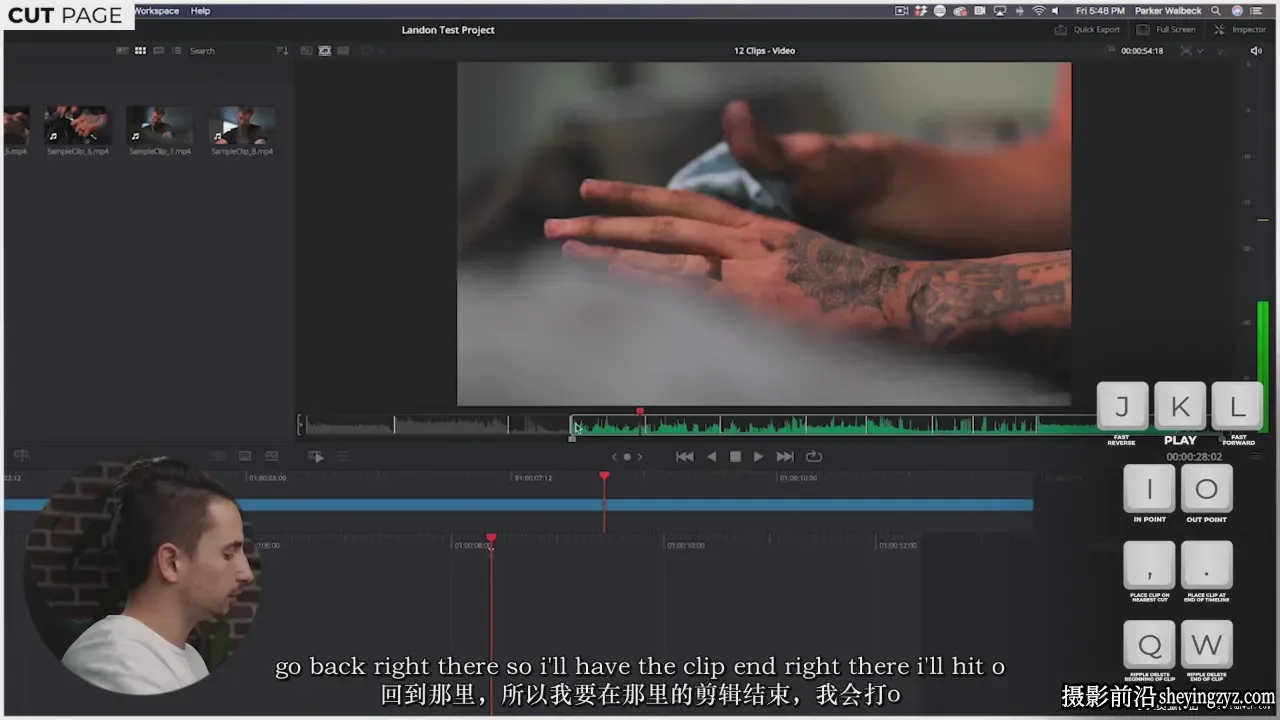This screenshot has height=720, width=1280.
Task: Click the jog control below the viewer
Action: coord(627,457)
